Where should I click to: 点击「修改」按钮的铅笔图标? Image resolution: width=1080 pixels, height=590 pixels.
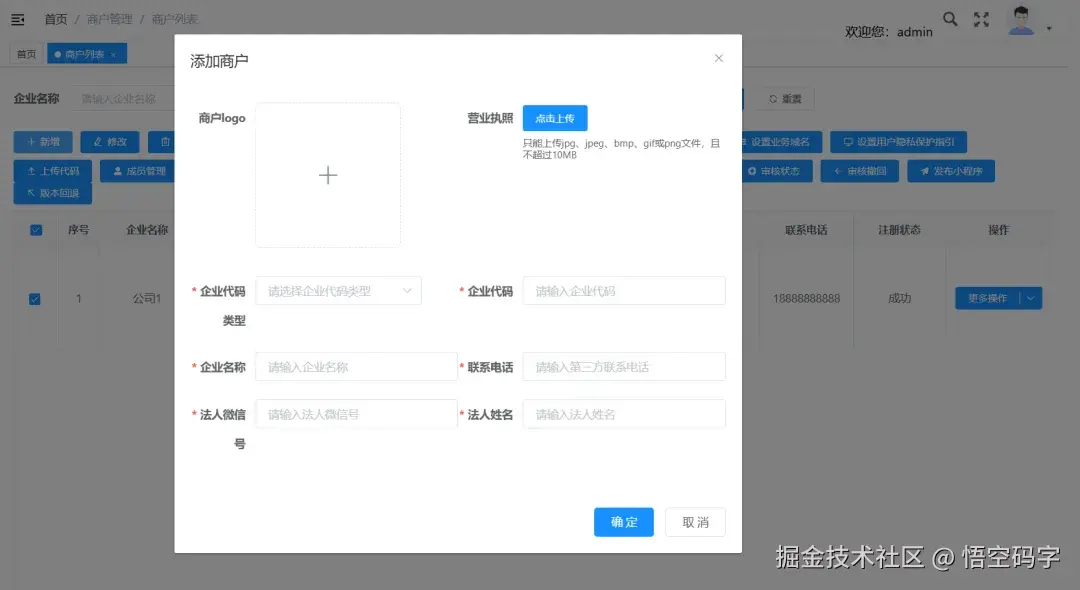coord(95,141)
